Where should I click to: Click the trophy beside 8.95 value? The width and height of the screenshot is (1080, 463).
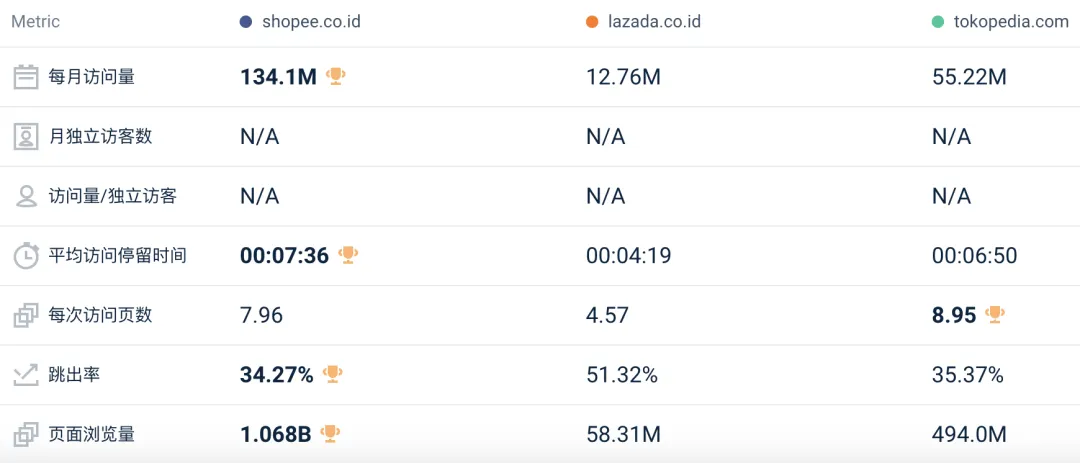click(994, 315)
